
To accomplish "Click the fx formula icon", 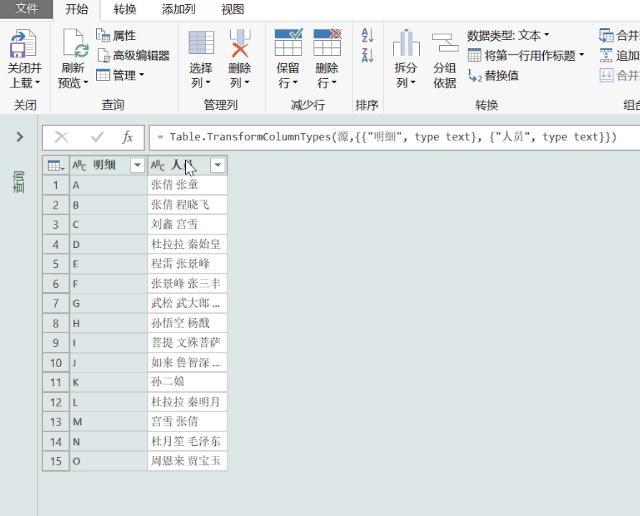I will click(127, 137).
